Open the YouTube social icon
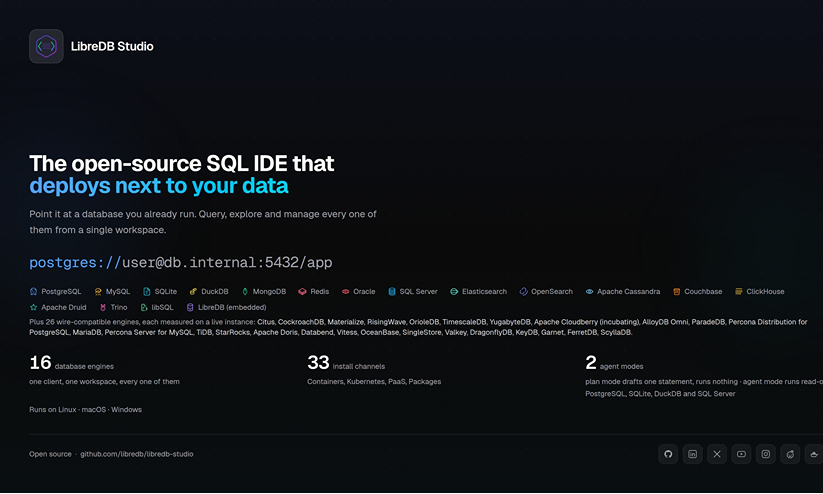823x494 pixels. (x=741, y=454)
